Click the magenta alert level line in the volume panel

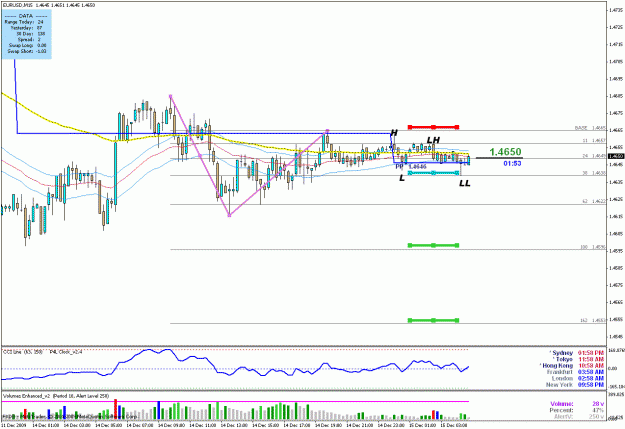(x=235, y=401)
